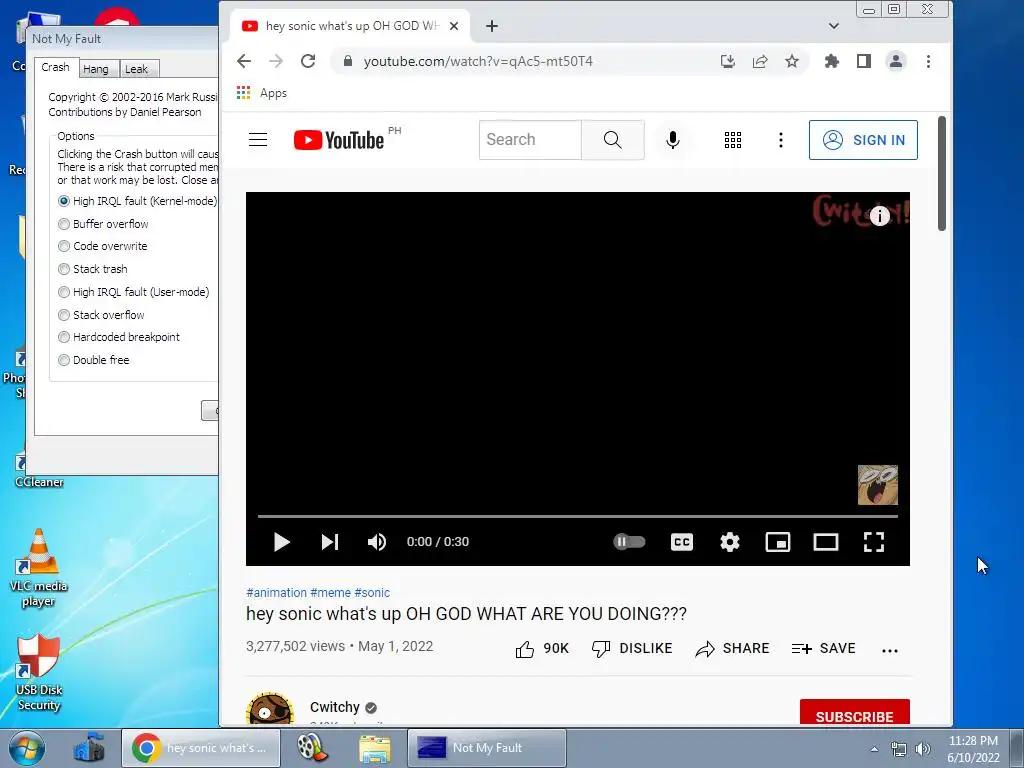Image resolution: width=1024 pixels, height=768 pixels.
Task: Click Not My Fault taskbar button
Action: 487,748
